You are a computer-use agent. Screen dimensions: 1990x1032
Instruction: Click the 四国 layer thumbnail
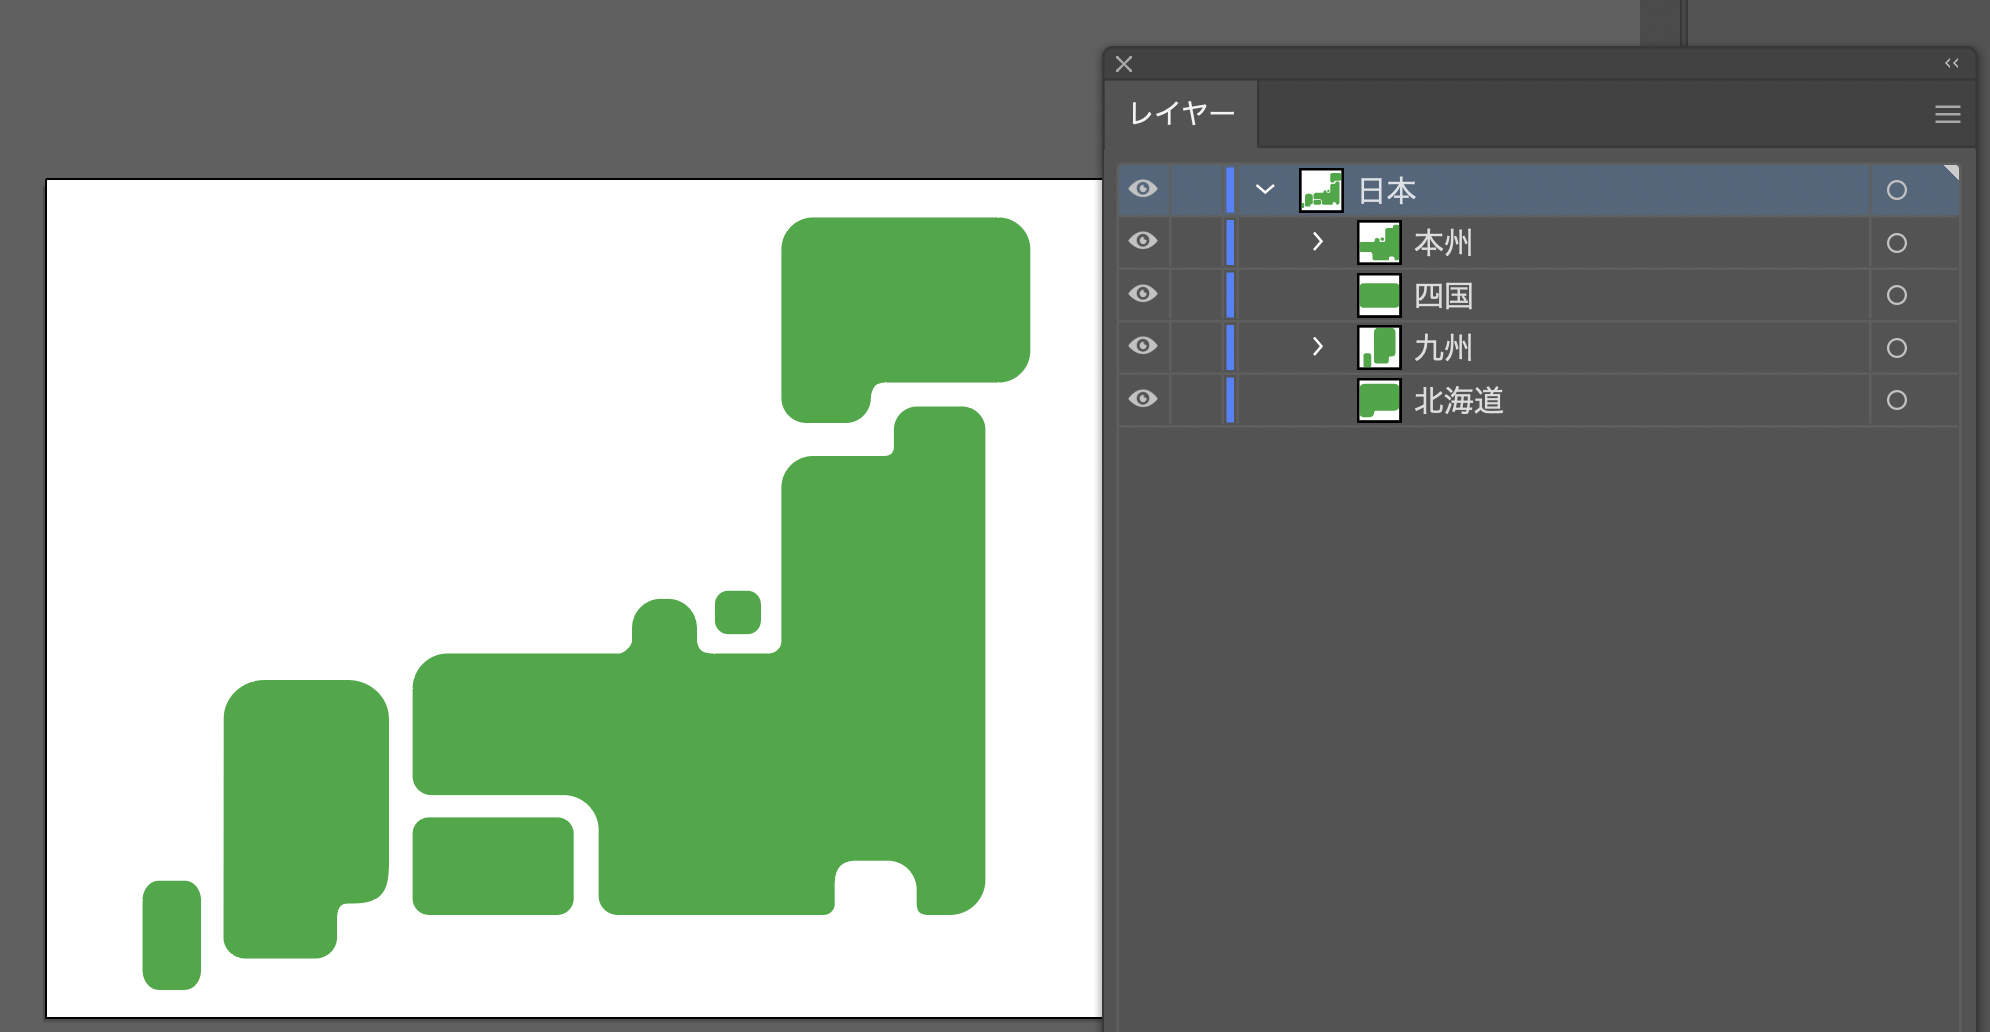(1379, 294)
